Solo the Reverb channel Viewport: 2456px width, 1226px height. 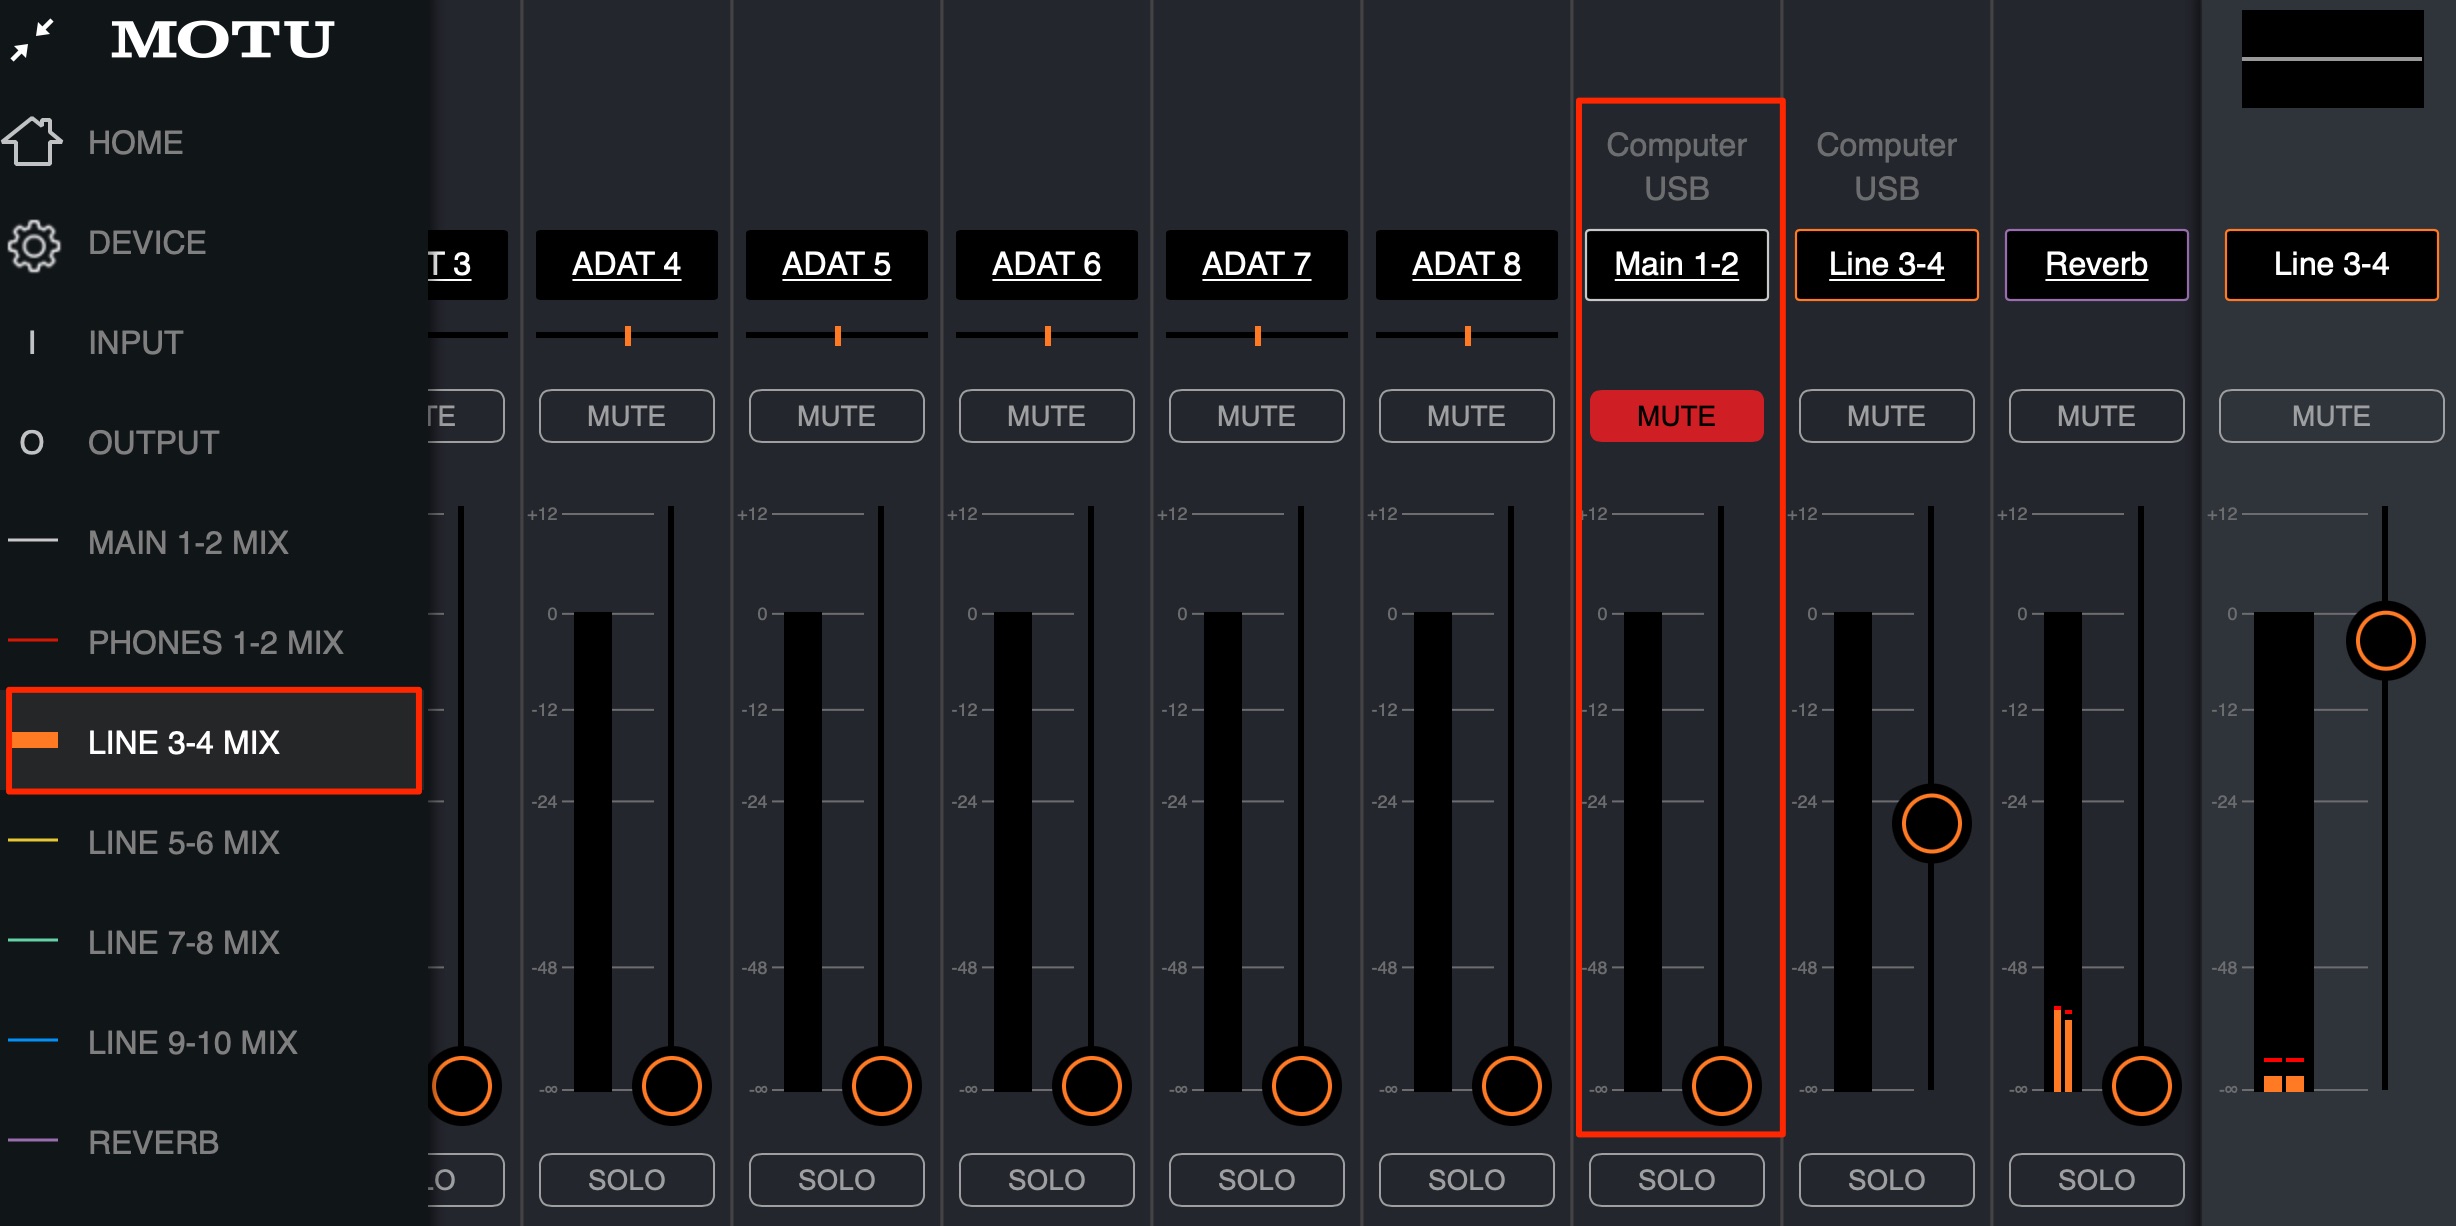2096,1180
